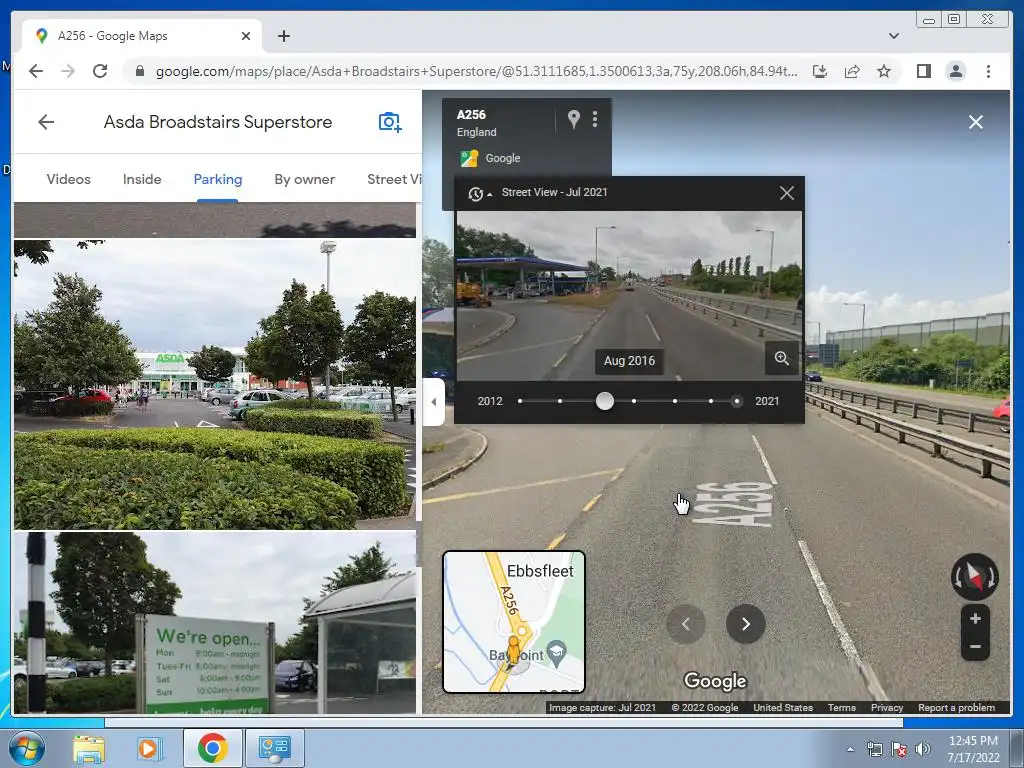Click the browser back button
This screenshot has width=1024, height=768.
pos(36,71)
